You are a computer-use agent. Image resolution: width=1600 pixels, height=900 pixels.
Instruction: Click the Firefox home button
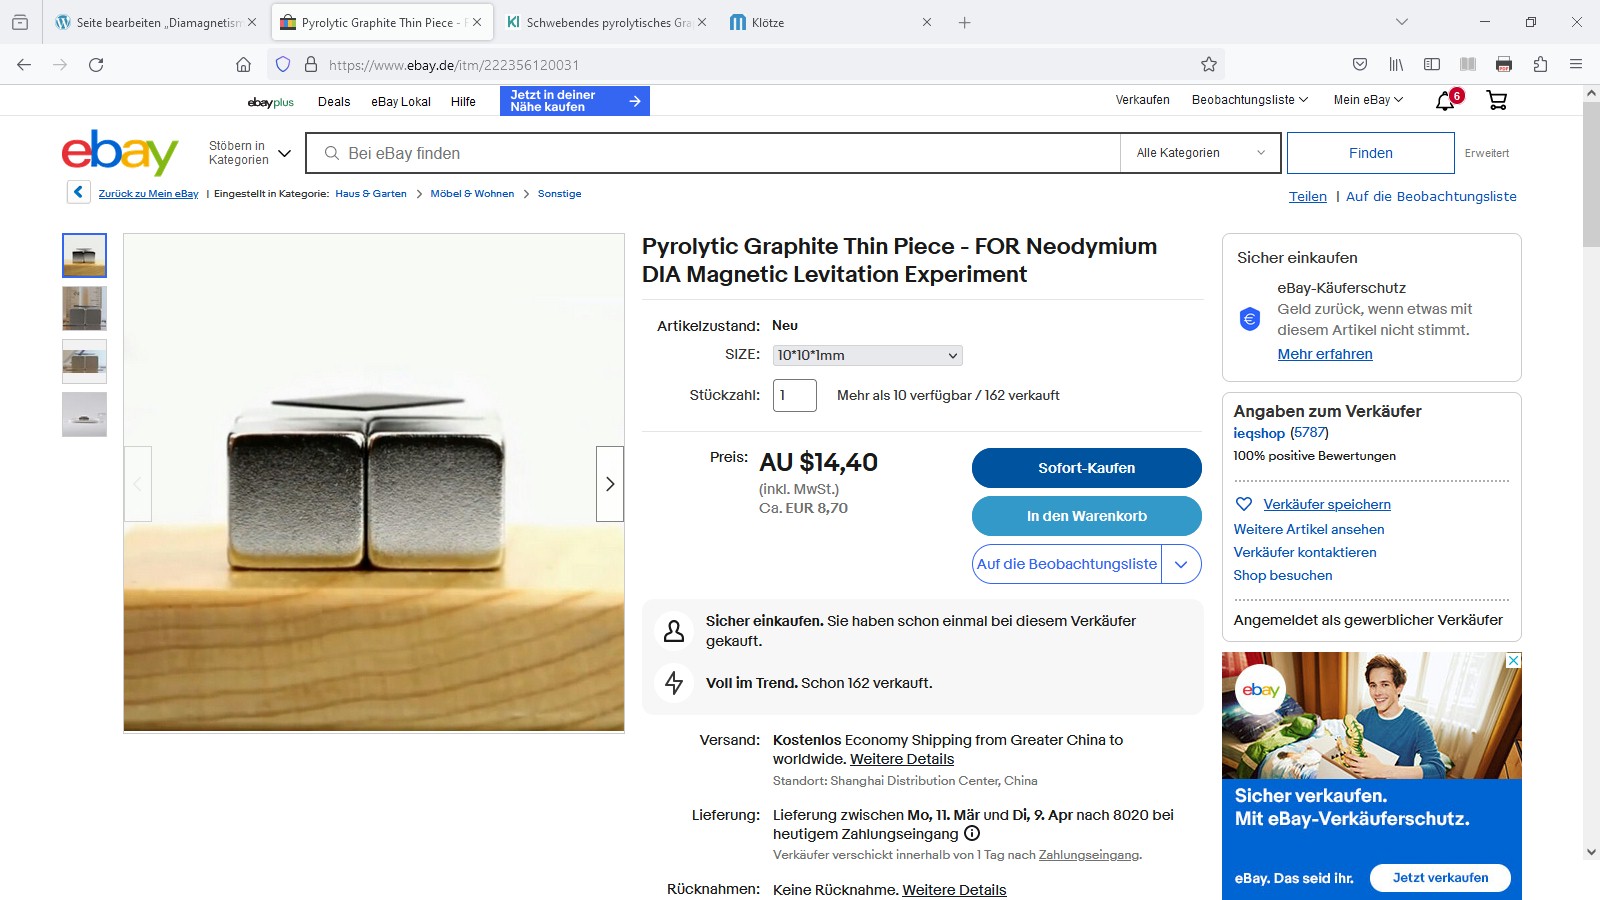click(x=243, y=65)
